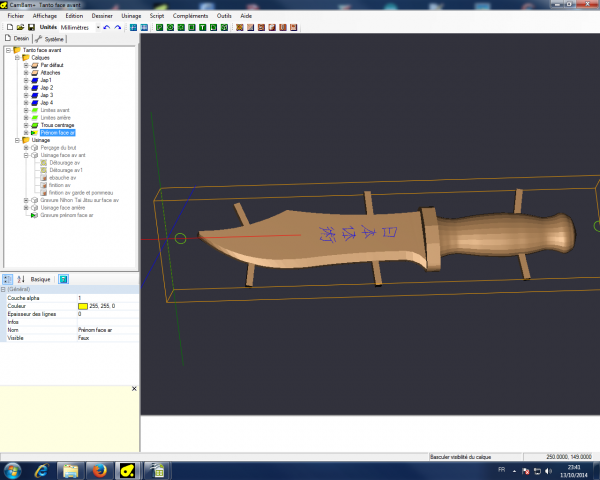Select the Détourage av1 operation
Screen dimensions: 600x480
[66, 170]
